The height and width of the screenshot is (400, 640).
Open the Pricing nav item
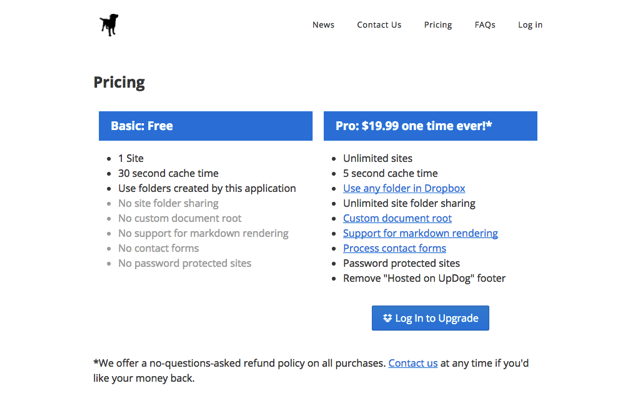438,25
